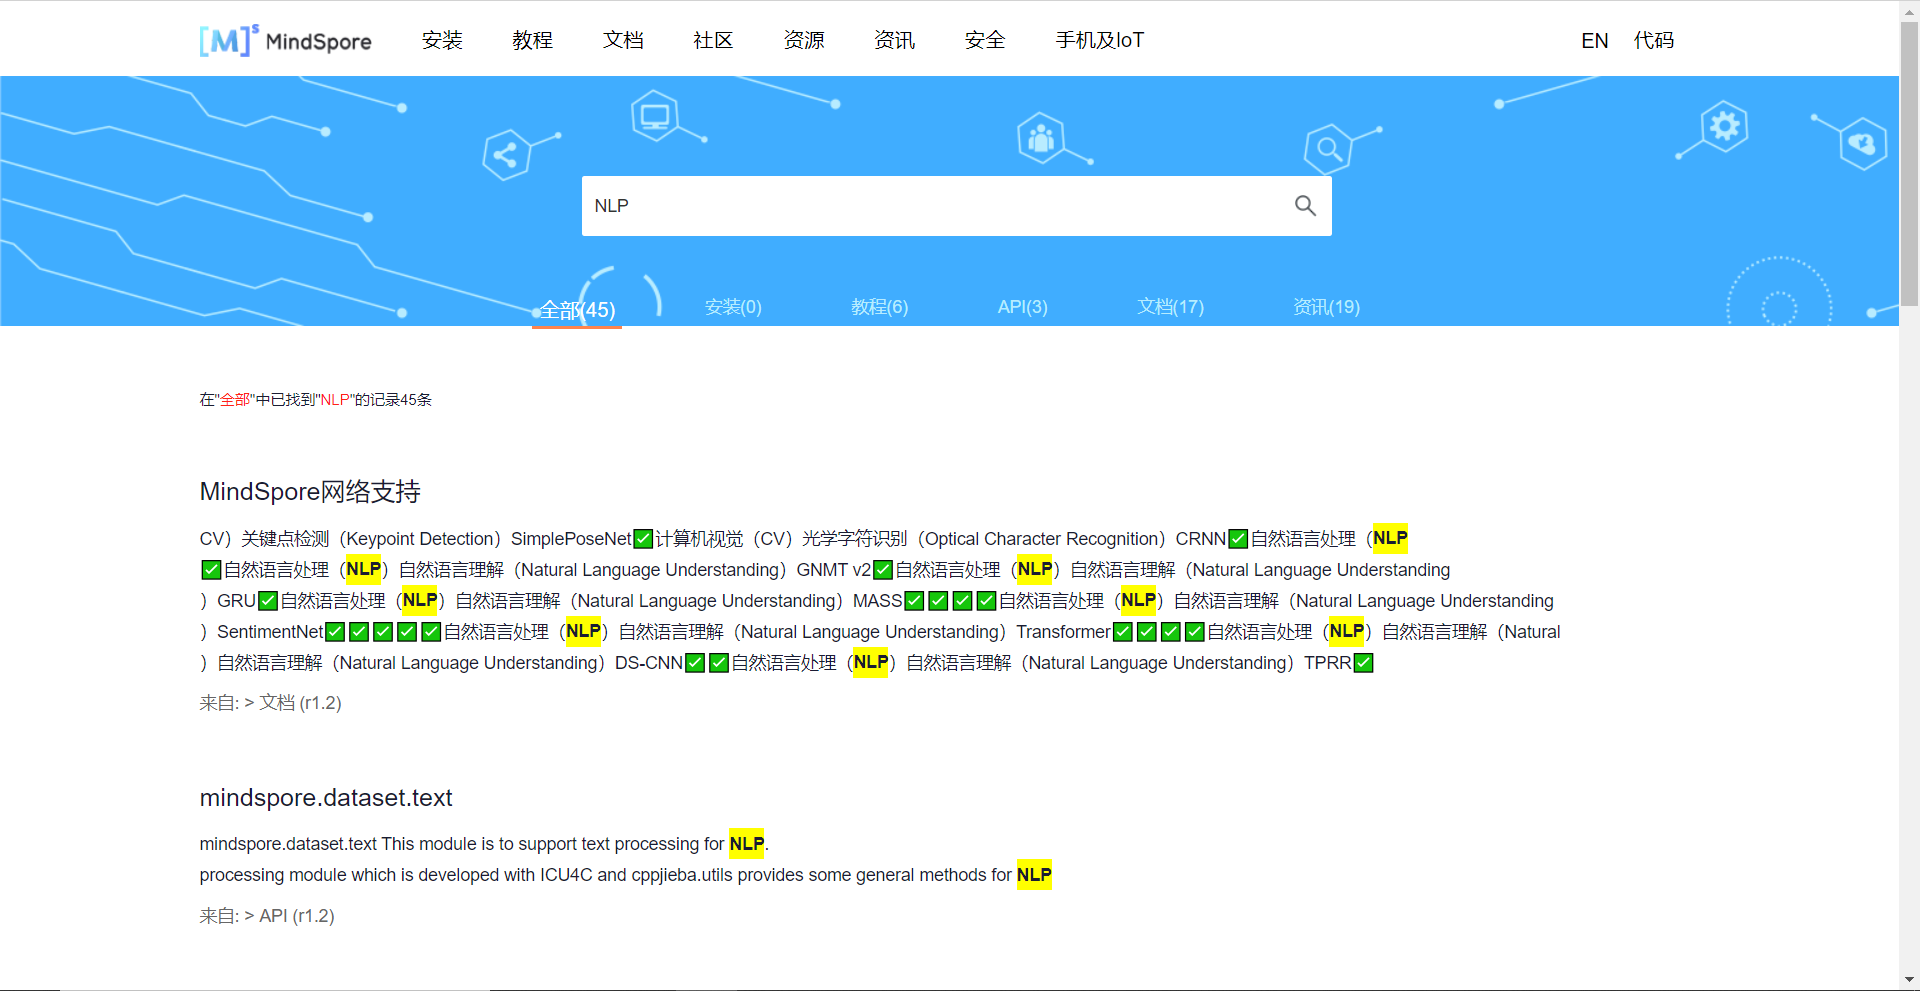
Task: Click the MindSpore logo in the header
Action: [285, 40]
